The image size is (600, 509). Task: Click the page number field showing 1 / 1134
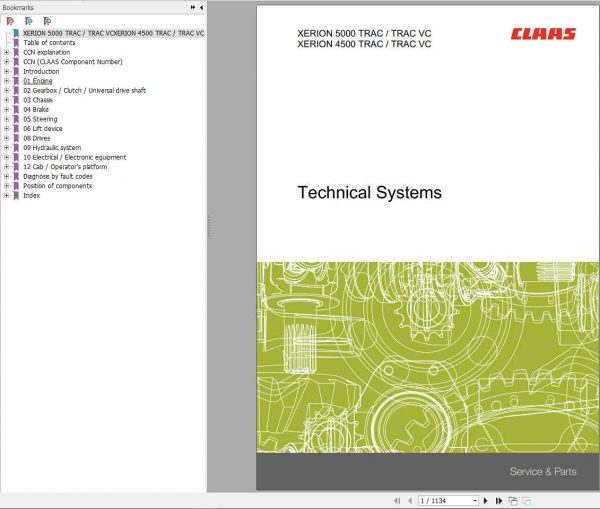click(x=445, y=501)
